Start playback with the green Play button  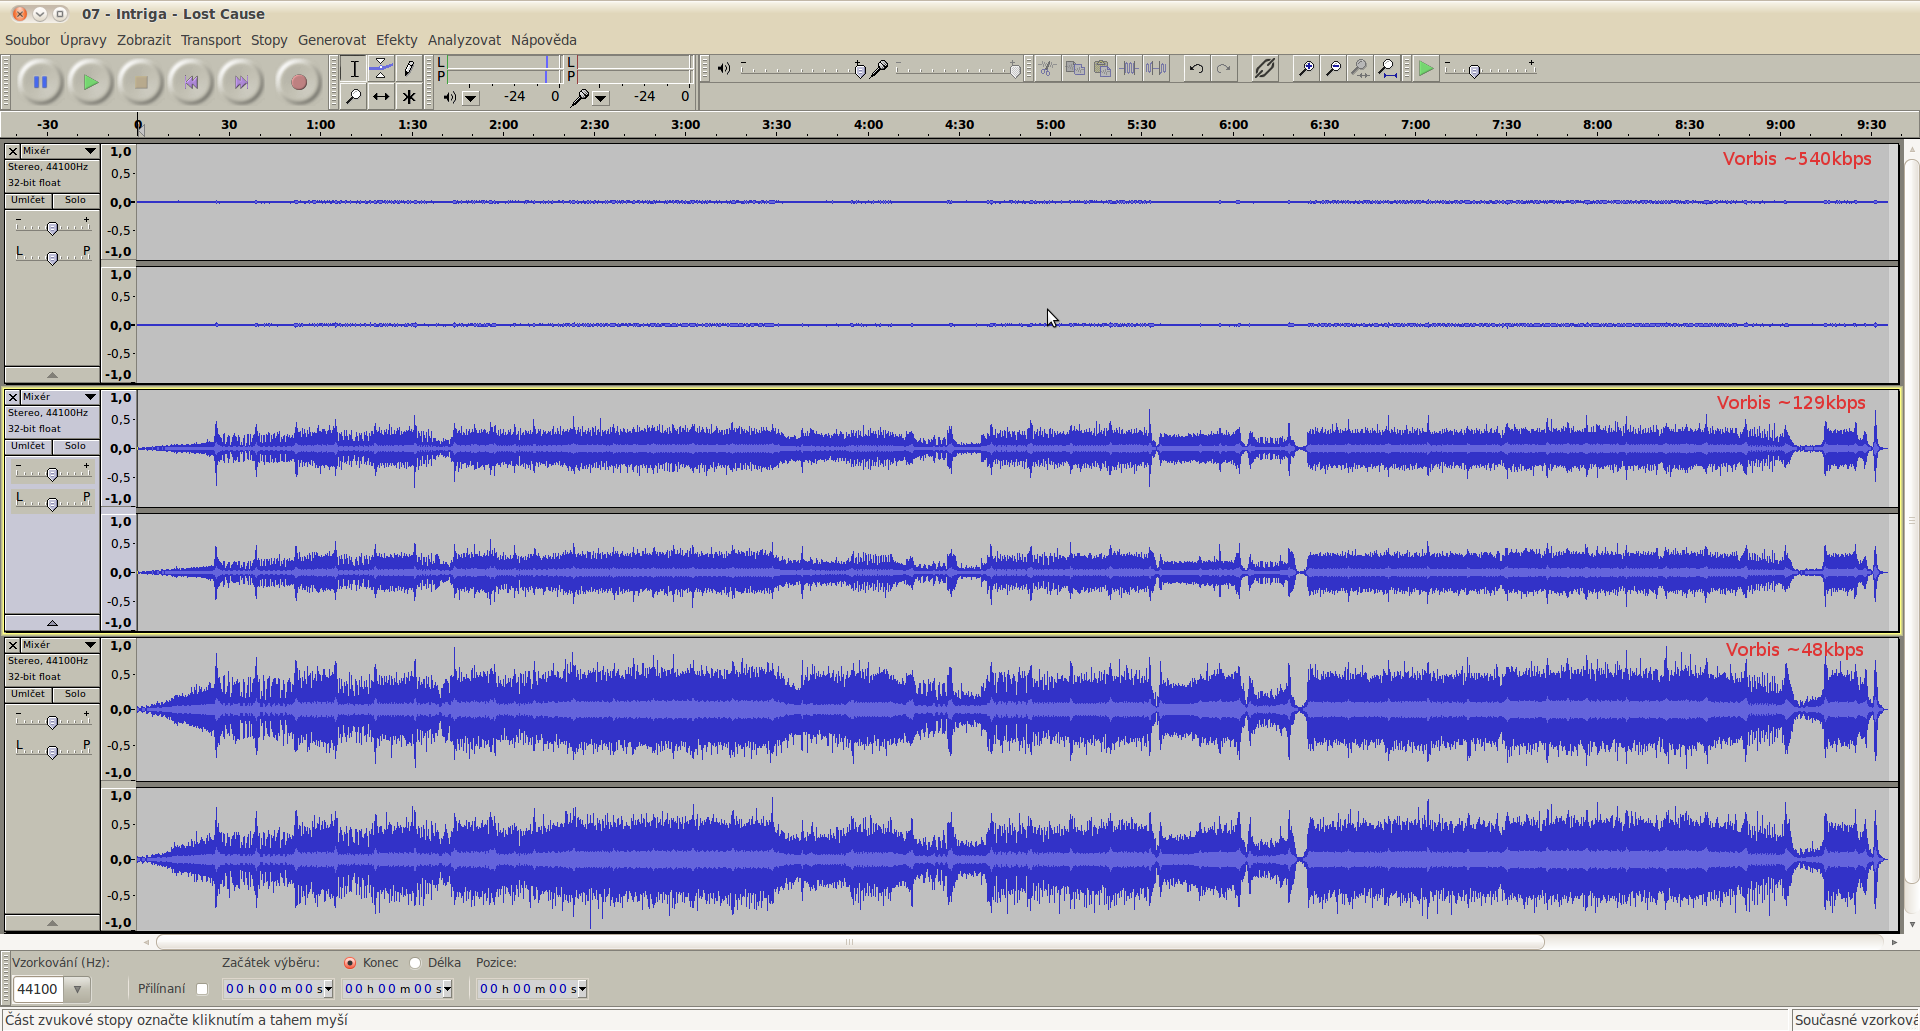pyautogui.click(x=90, y=82)
